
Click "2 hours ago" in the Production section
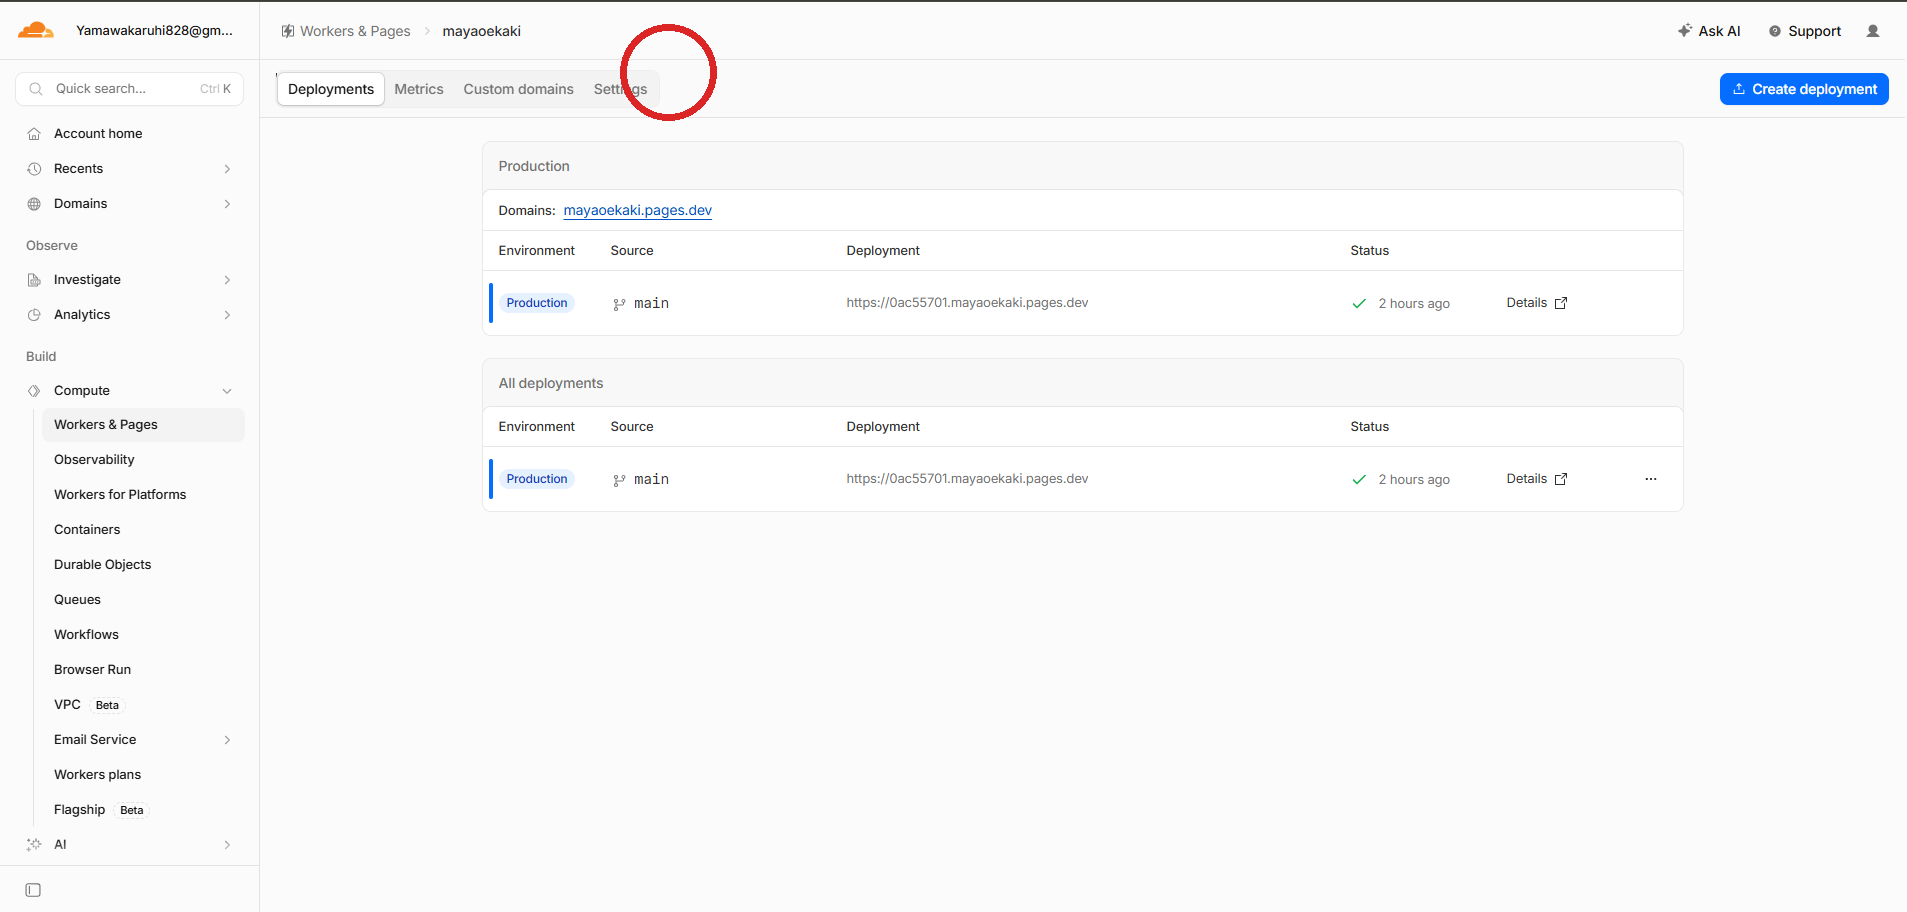[1414, 304]
